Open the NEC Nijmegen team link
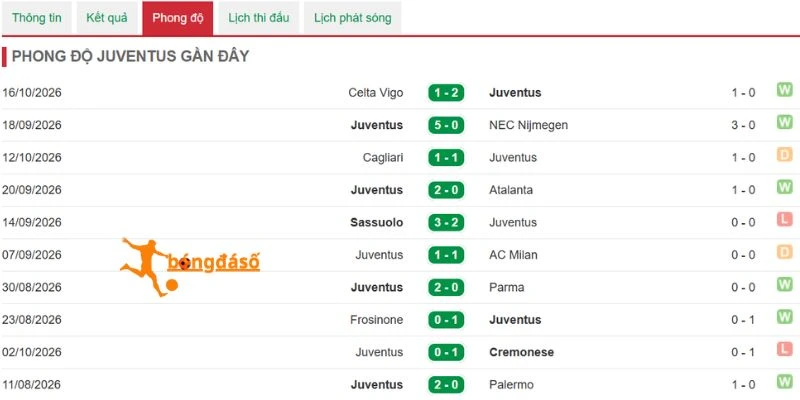The width and height of the screenshot is (800, 400). pyautogui.click(x=529, y=125)
